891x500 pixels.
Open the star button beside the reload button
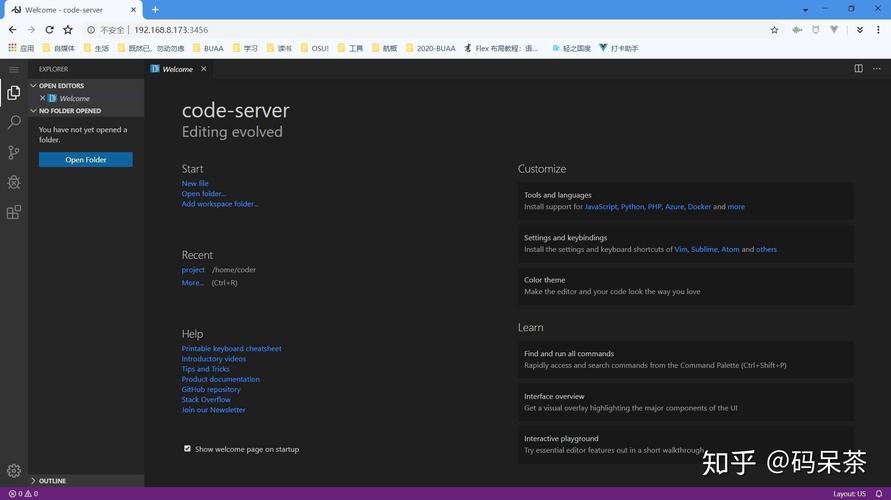click(68, 30)
